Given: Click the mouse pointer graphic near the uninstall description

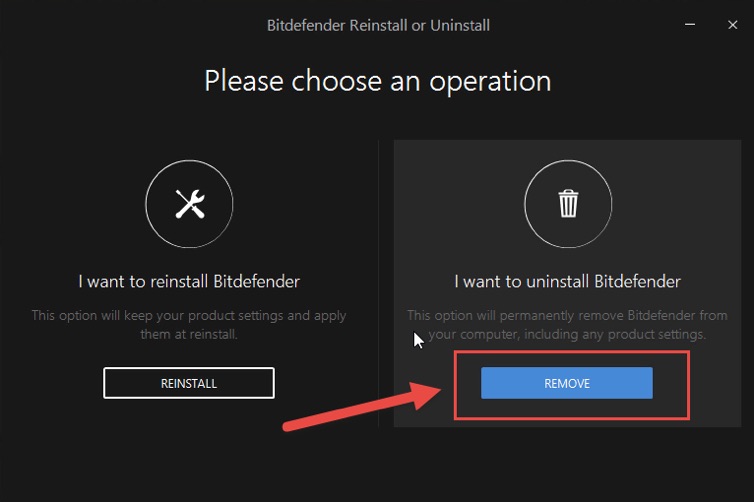Looking at the screenshot, I should coord(419,340).
